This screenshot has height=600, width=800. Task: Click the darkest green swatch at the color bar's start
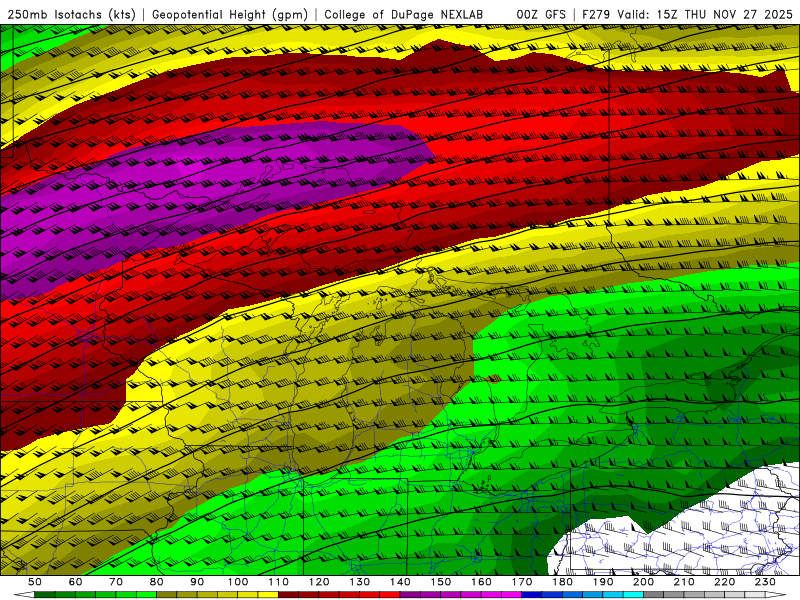point(45,595)
